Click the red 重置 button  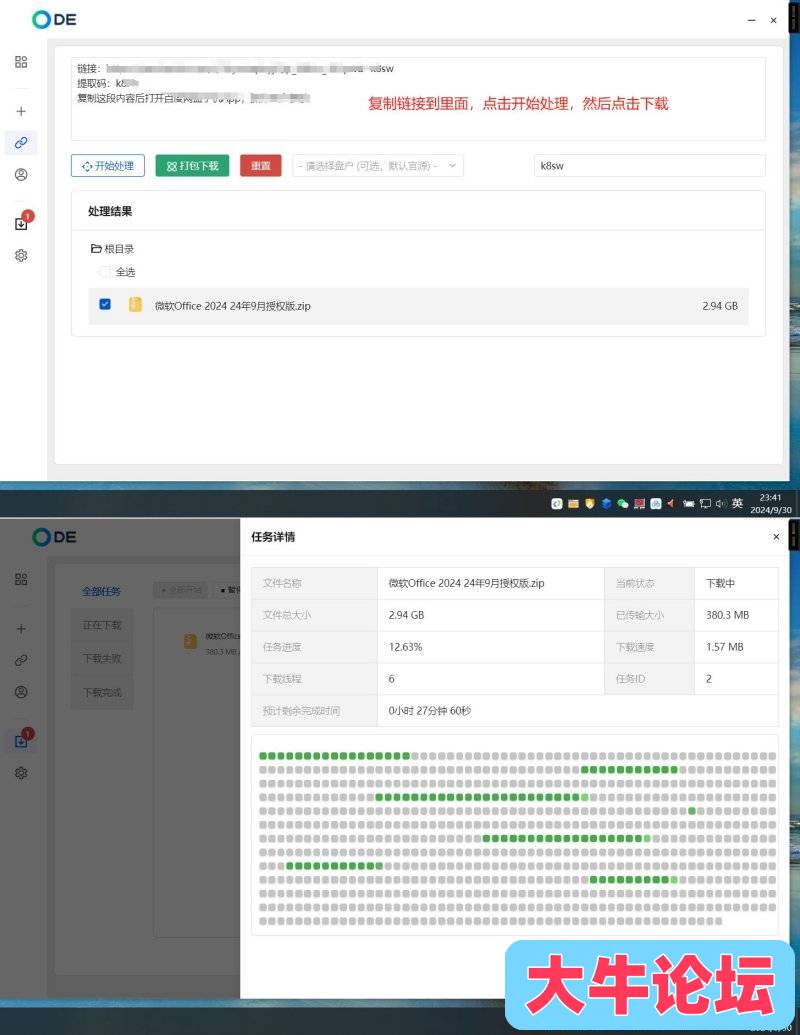click(x=261, y=166)
